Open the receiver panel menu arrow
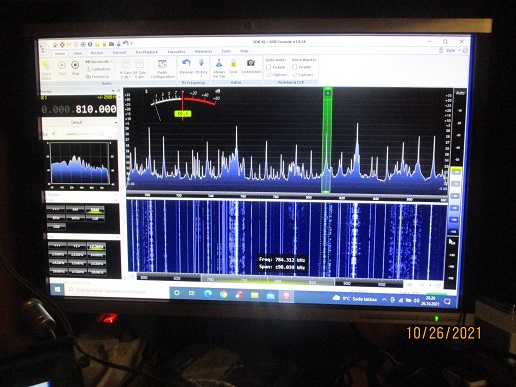 pyautogui.click(x=113, y=90)
